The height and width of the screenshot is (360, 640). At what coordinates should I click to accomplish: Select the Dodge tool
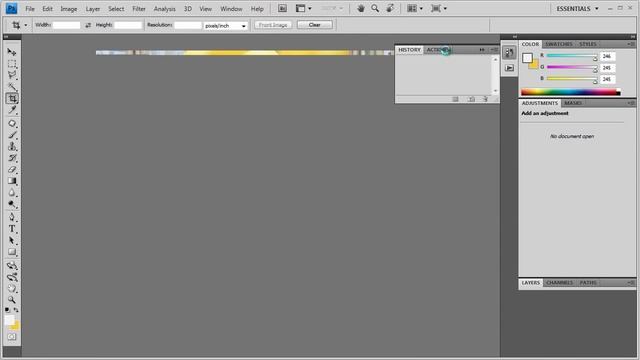[12, 204]
